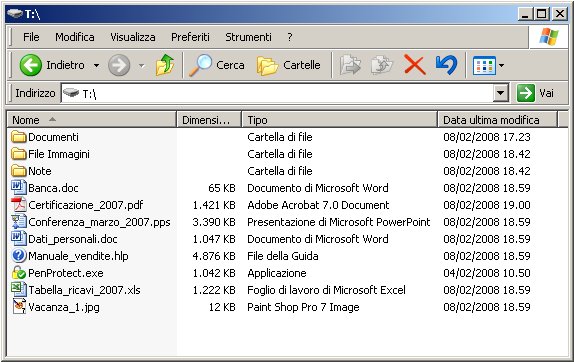Click the Move To folder icon
Screen dimensions: 574x362
[x=350, y=65]
